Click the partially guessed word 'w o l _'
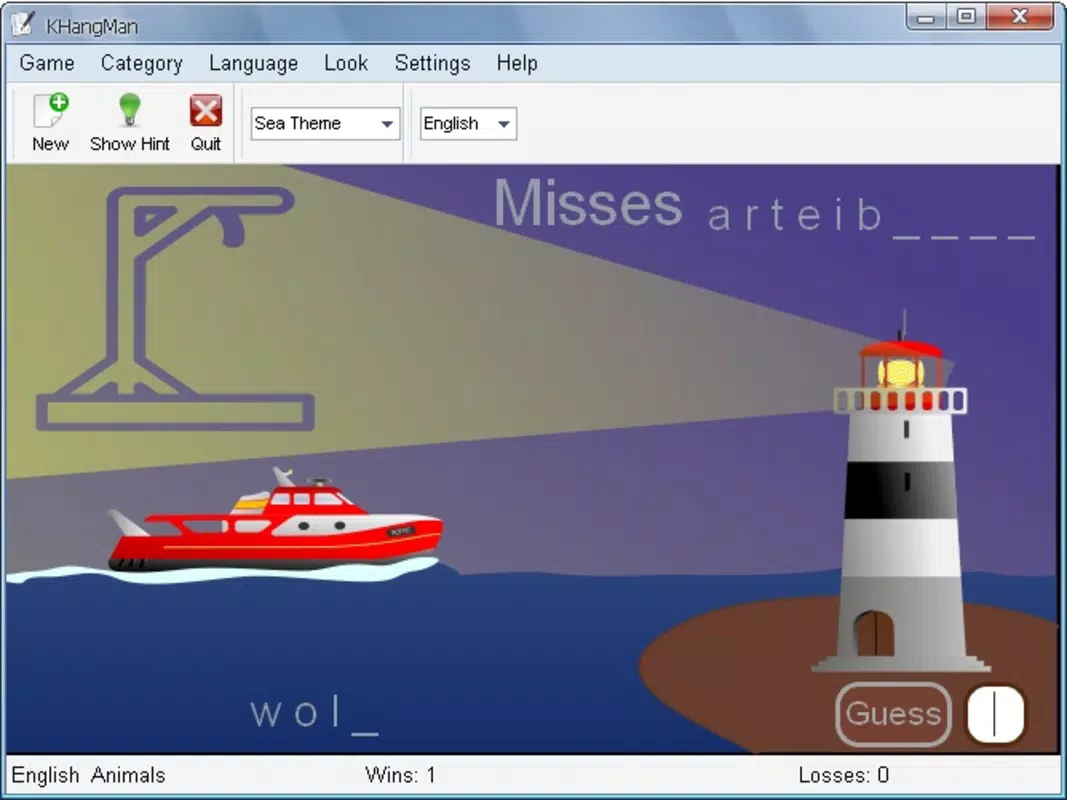The height and width of the screenshot is (800, 1067). tap(314, 714)
